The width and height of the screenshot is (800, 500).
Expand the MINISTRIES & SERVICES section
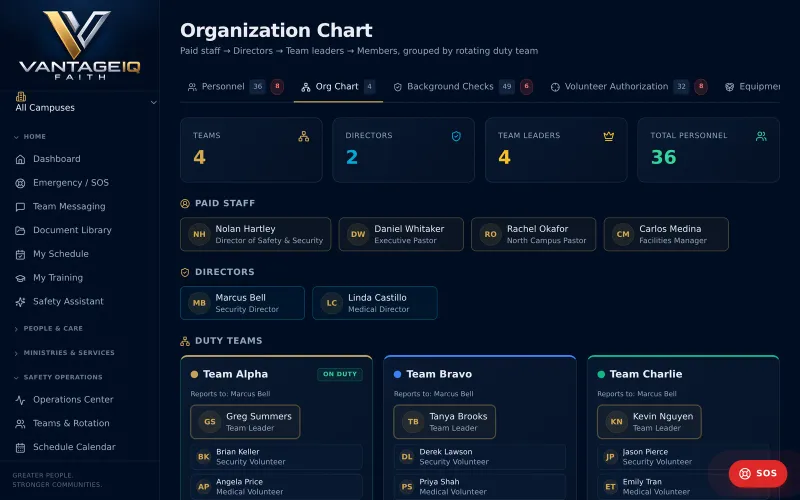[64, 353]
